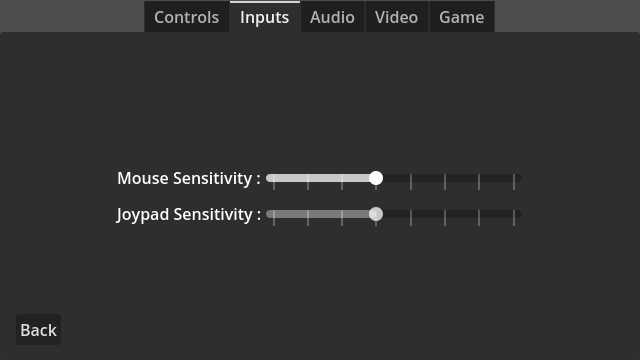Select the Inputs tab

[x=264, y=17]
